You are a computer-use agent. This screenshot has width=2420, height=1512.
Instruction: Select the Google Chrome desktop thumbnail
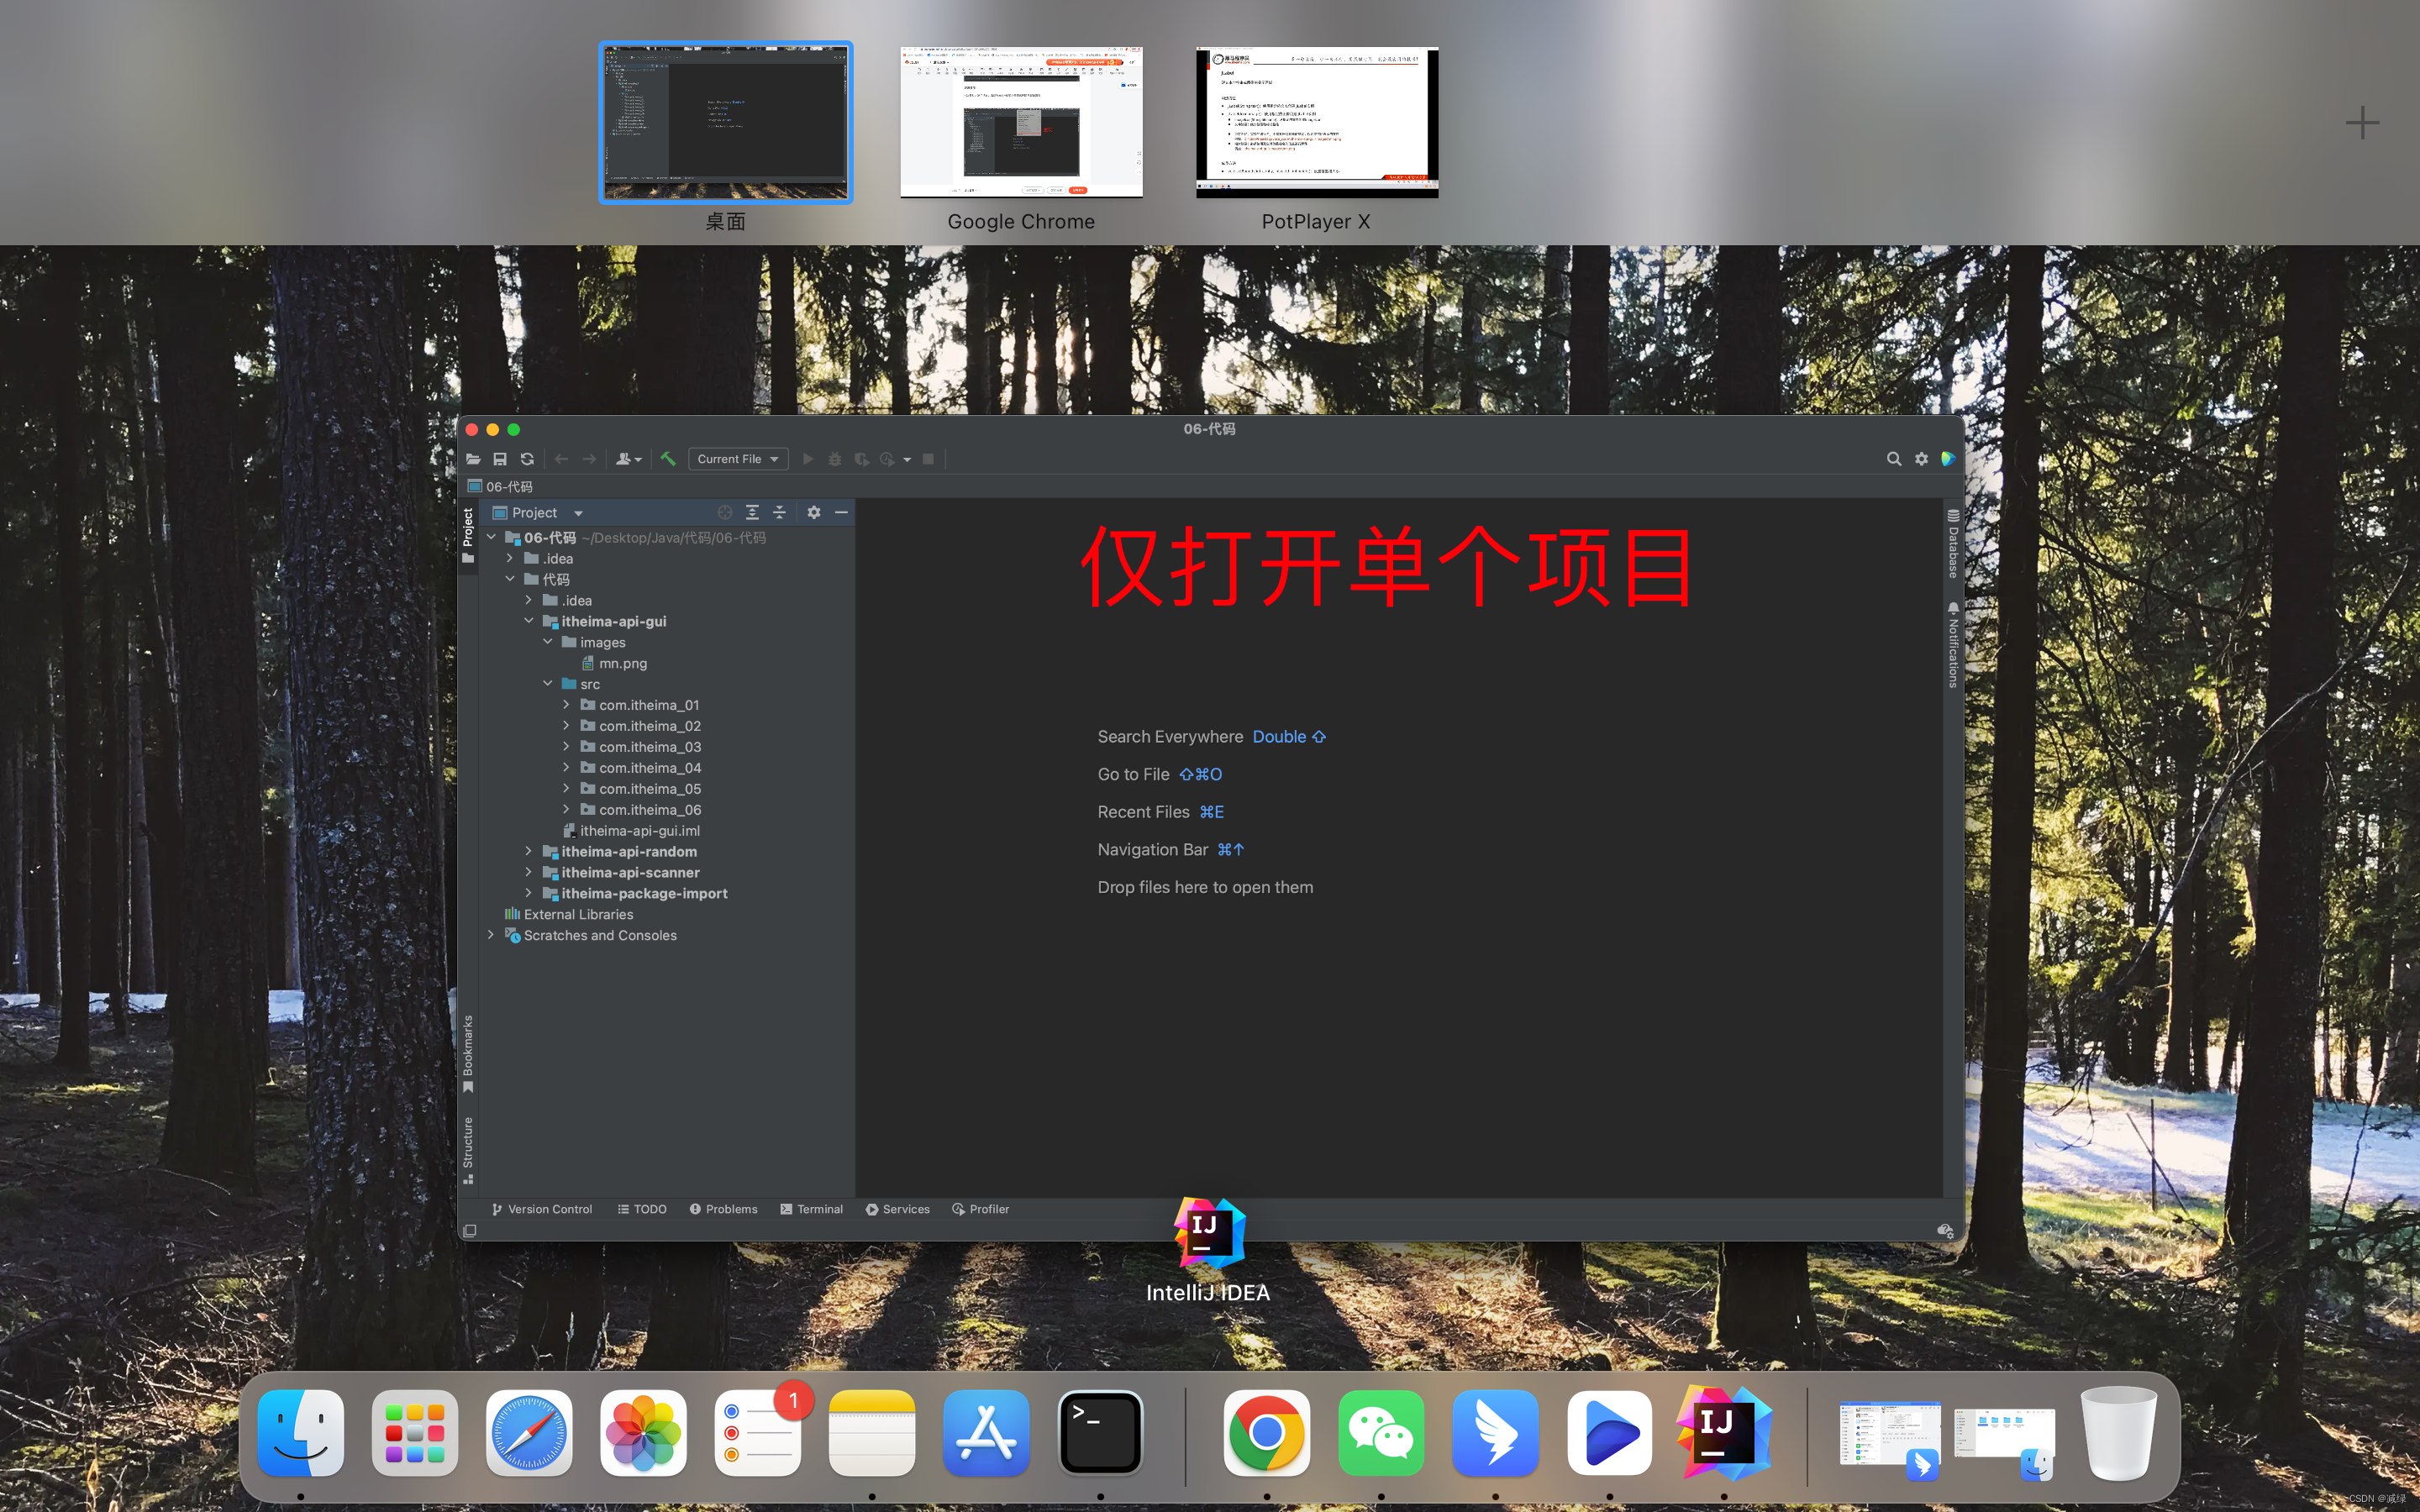(x=1020, y=122)
